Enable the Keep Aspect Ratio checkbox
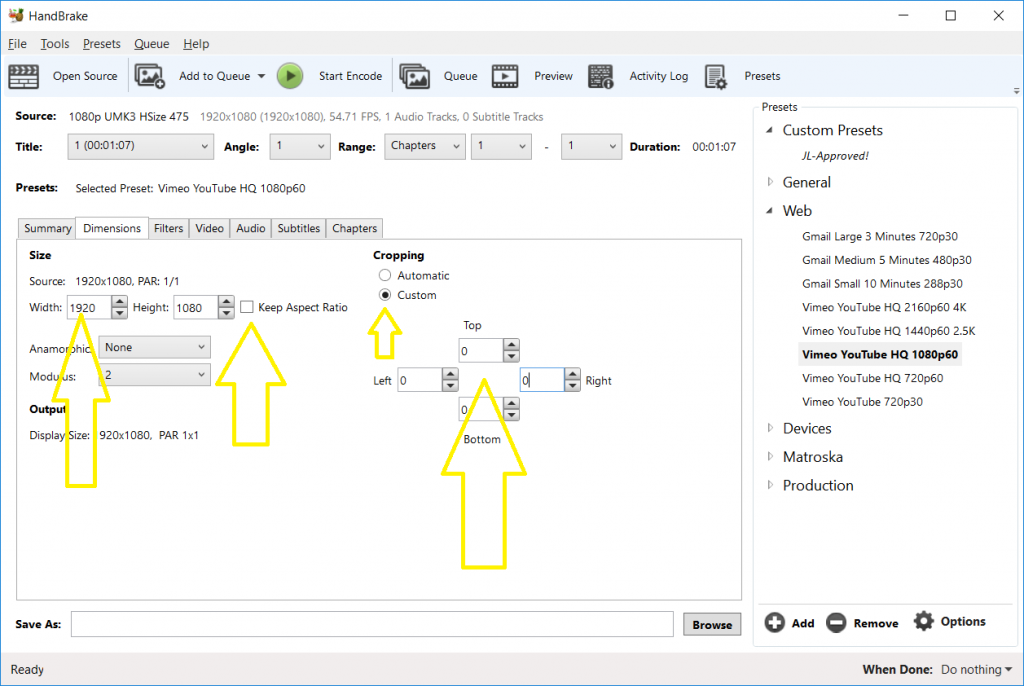The height and width of the screenshot is (686, 1024). [247, 307]
